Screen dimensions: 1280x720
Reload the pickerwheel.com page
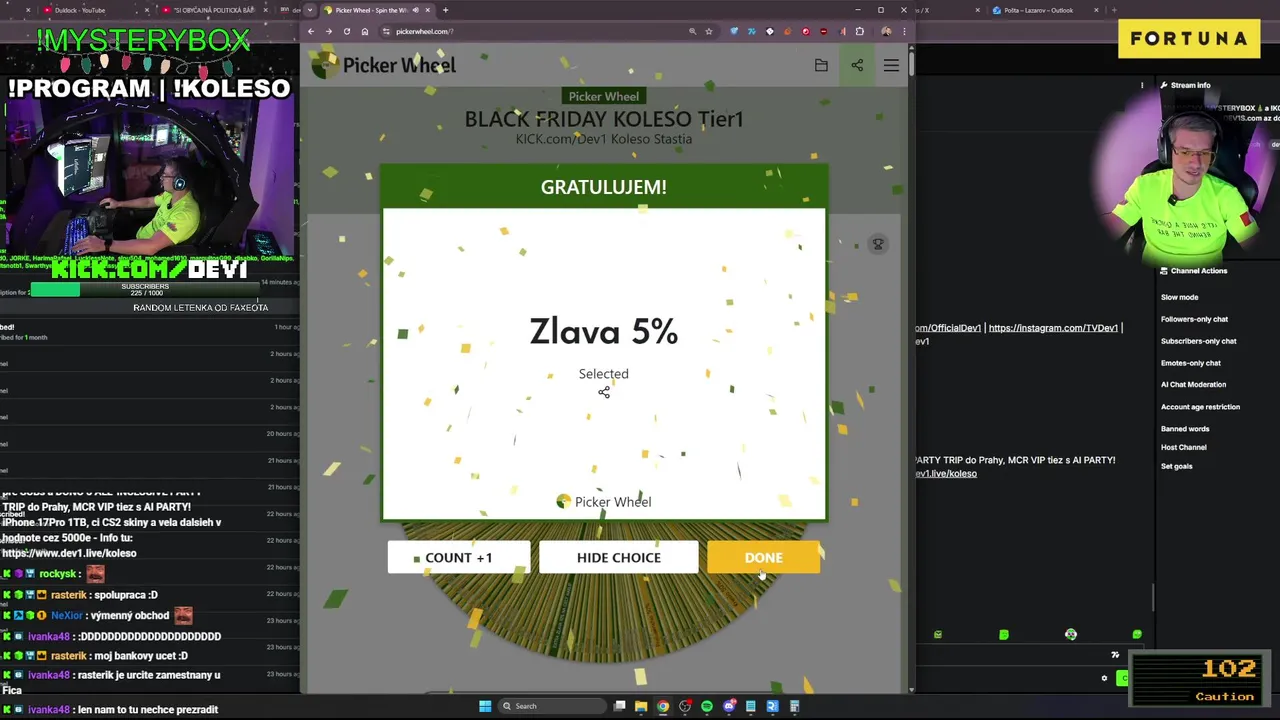click(347, 31)
